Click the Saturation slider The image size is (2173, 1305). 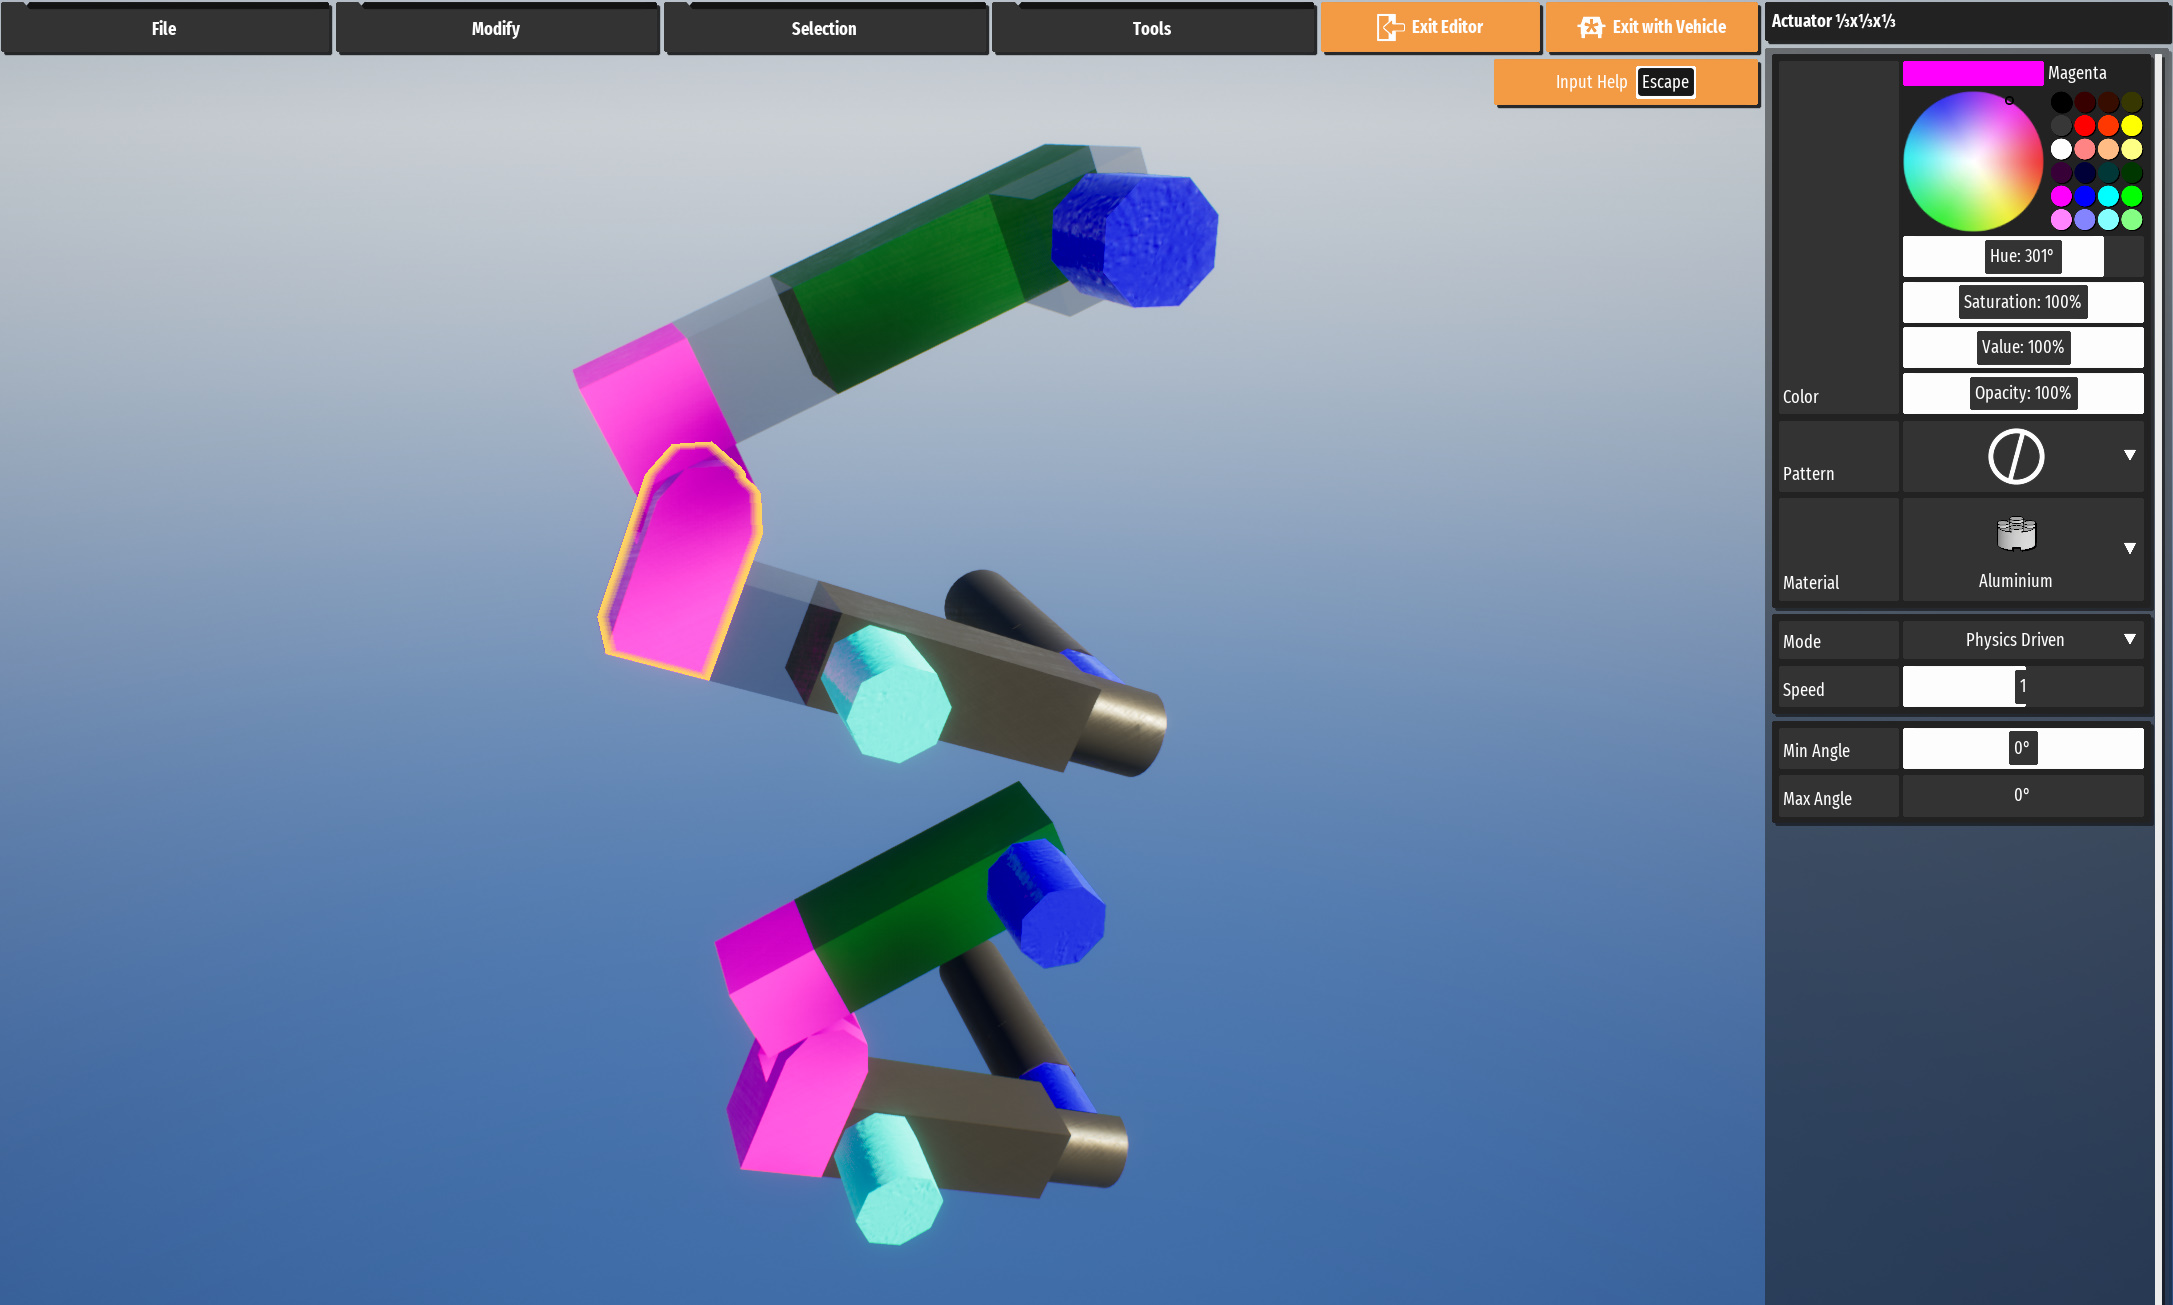click(x=2022, y=302)
